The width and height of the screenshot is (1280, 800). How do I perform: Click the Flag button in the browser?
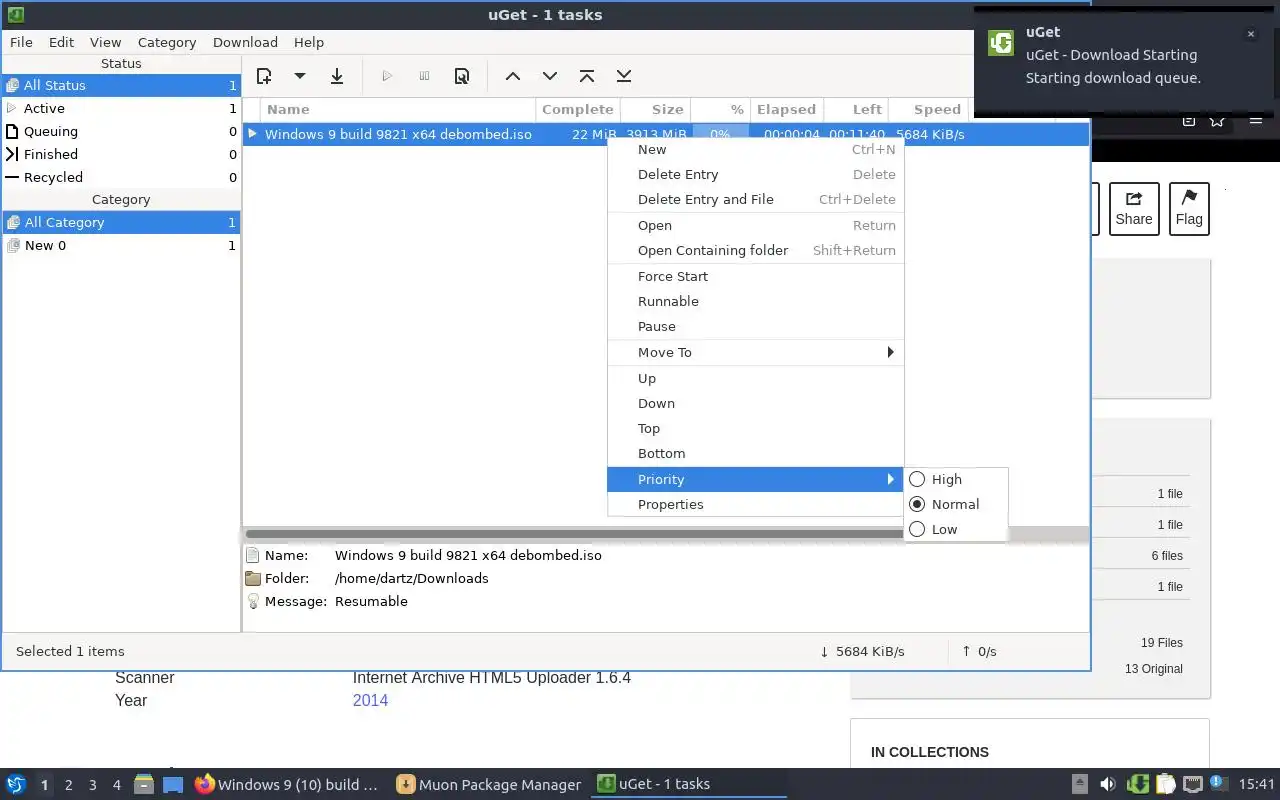(x=1189, y=208)
